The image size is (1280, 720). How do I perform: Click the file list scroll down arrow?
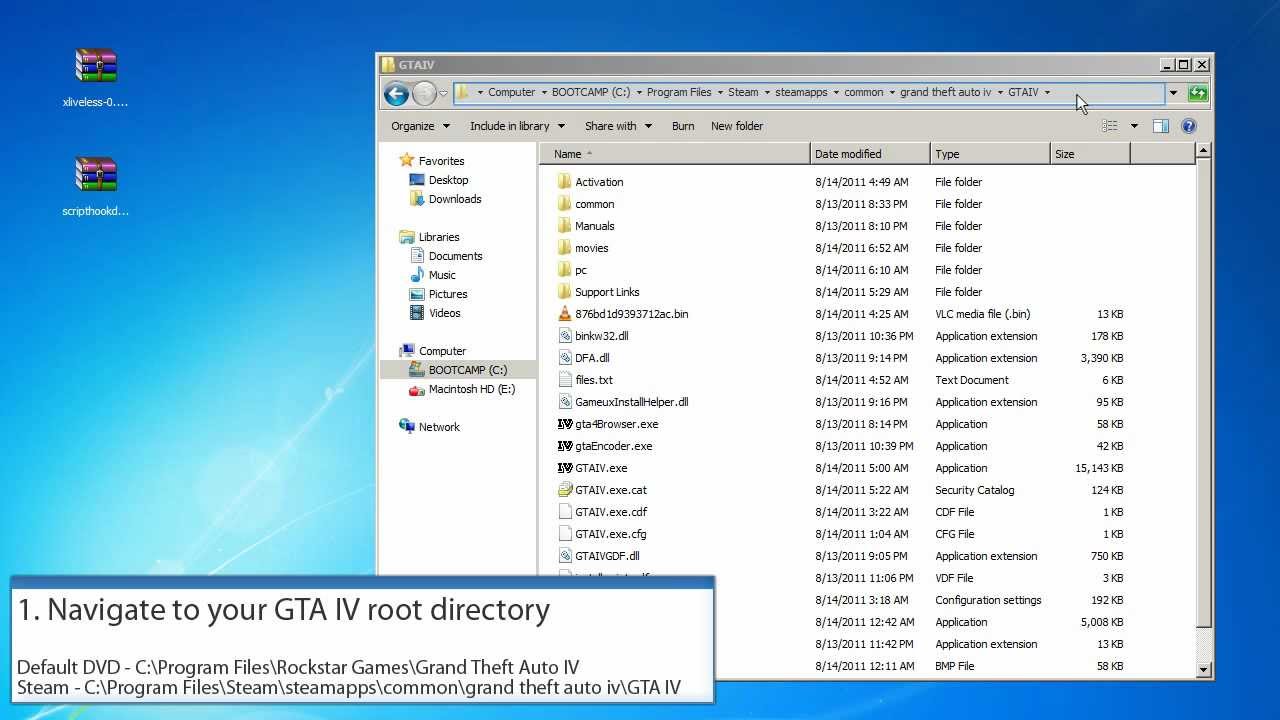[1203, 669]
